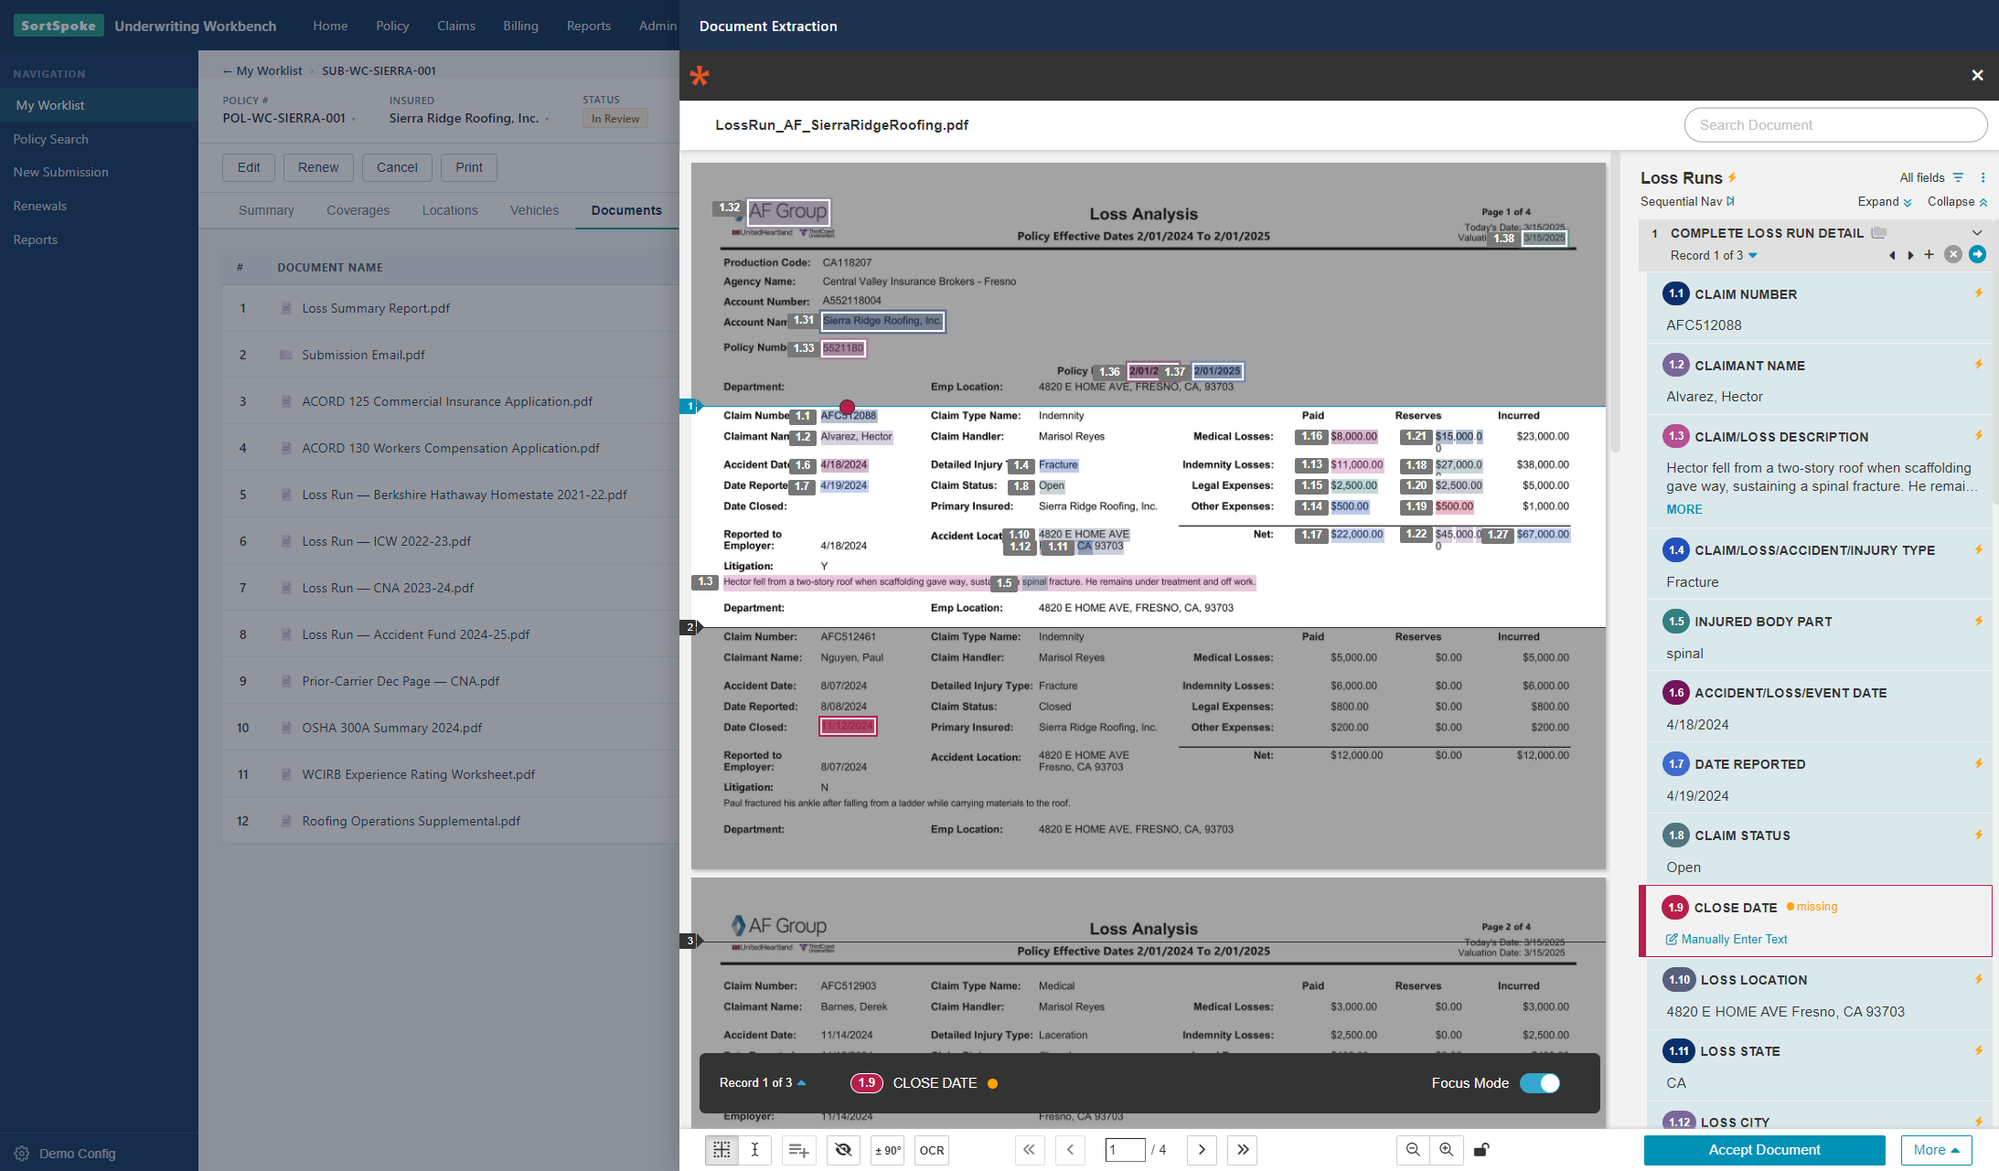Screen dimensions: 1999x1171
Task: Collapse the Complete Loss Run Detail section
Action: point(1977,233)
